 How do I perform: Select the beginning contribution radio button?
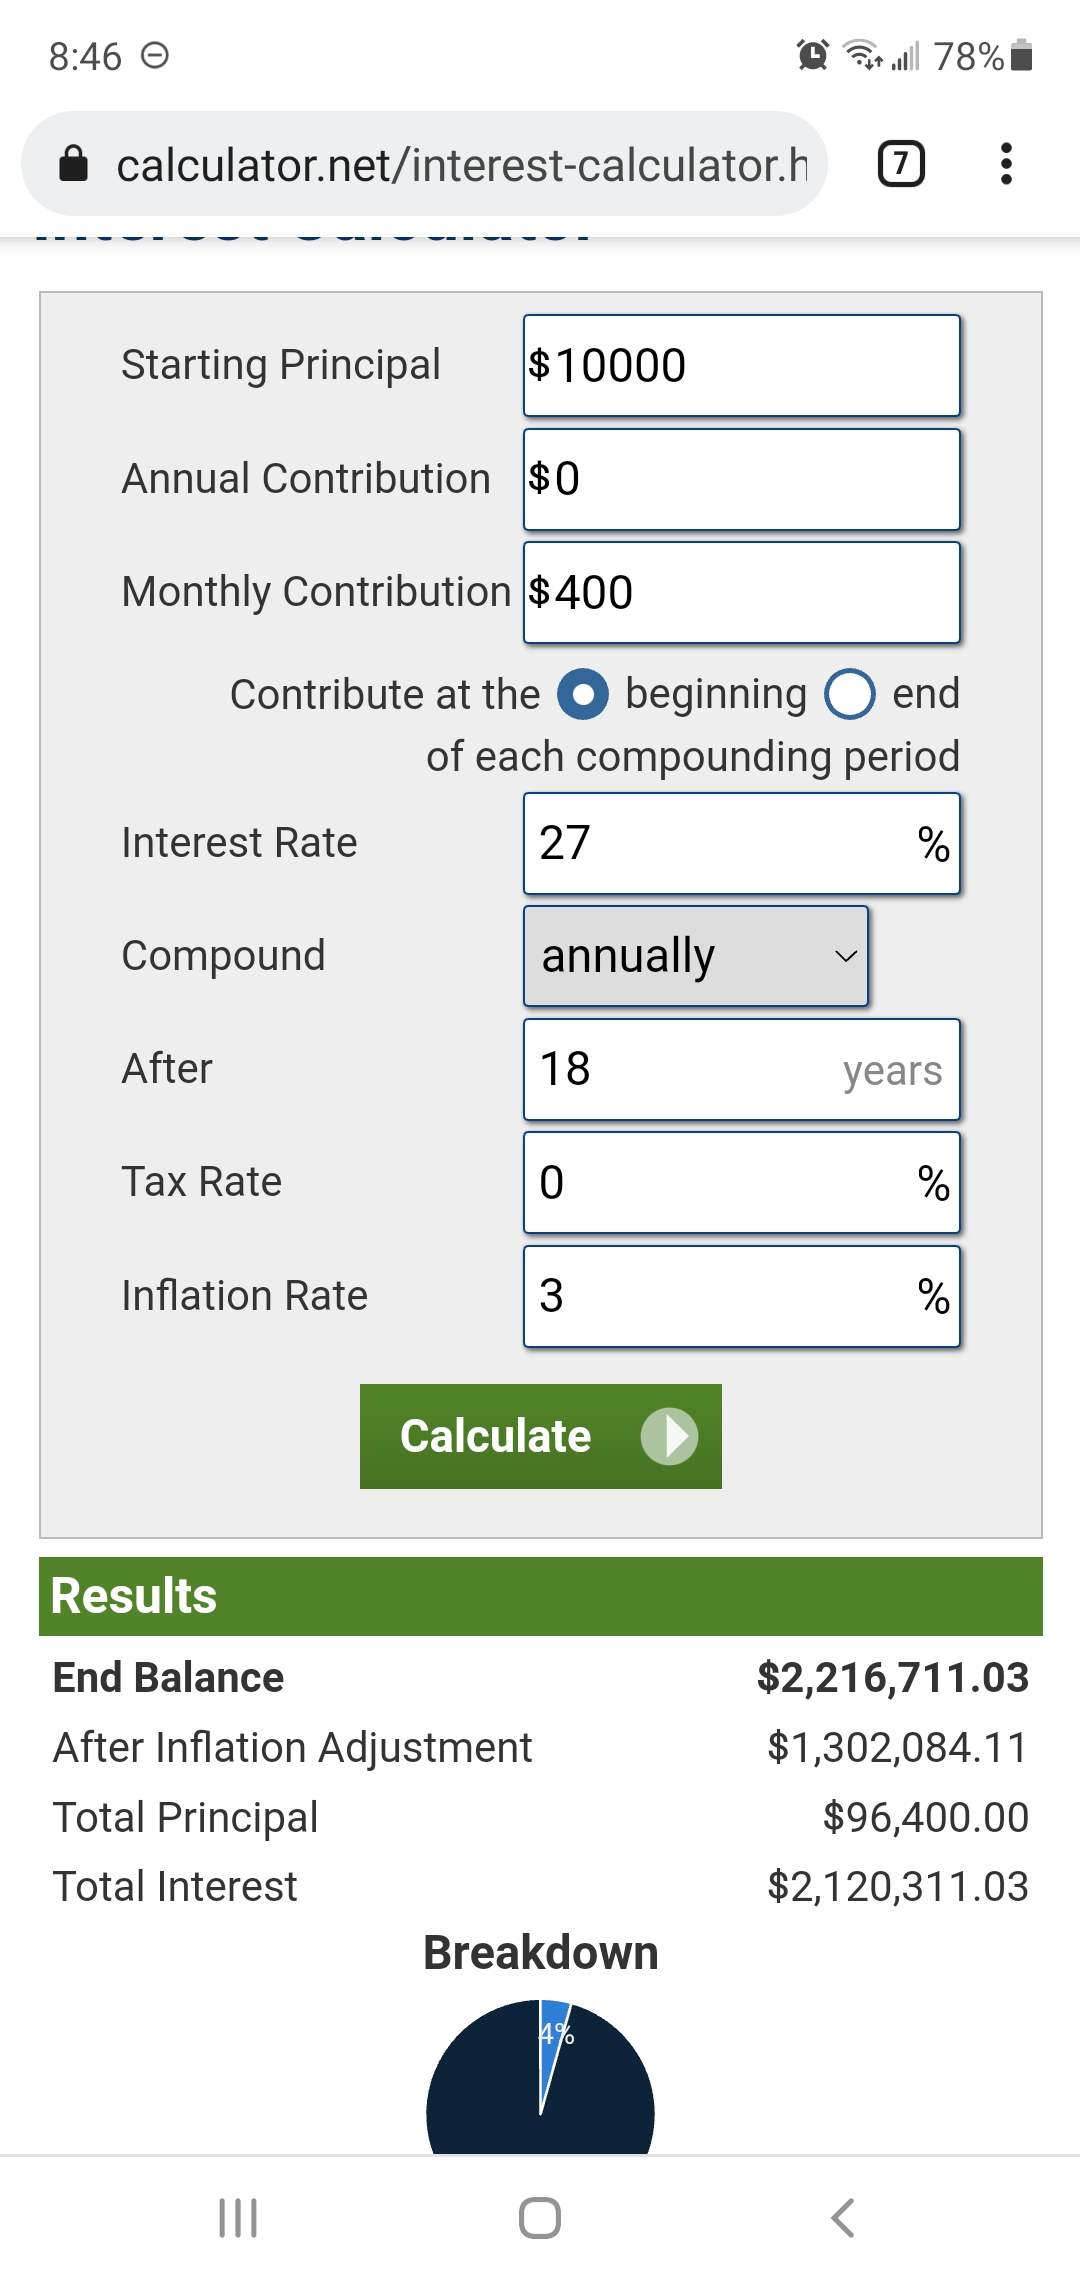tap(583, 694)
